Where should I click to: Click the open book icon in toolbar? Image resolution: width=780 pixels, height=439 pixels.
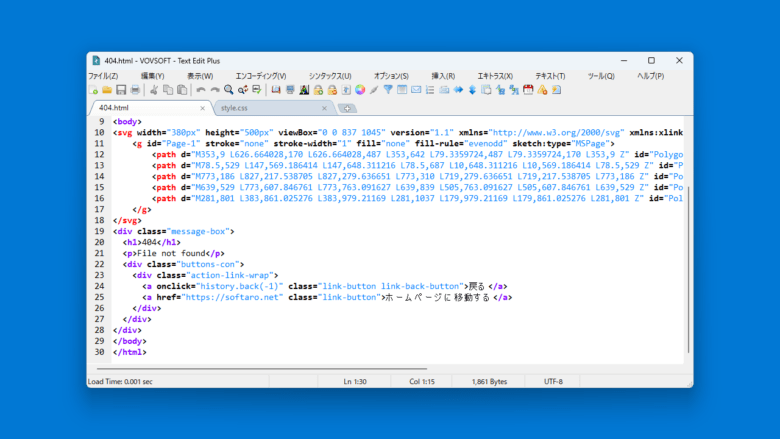[x=276, y=90]
